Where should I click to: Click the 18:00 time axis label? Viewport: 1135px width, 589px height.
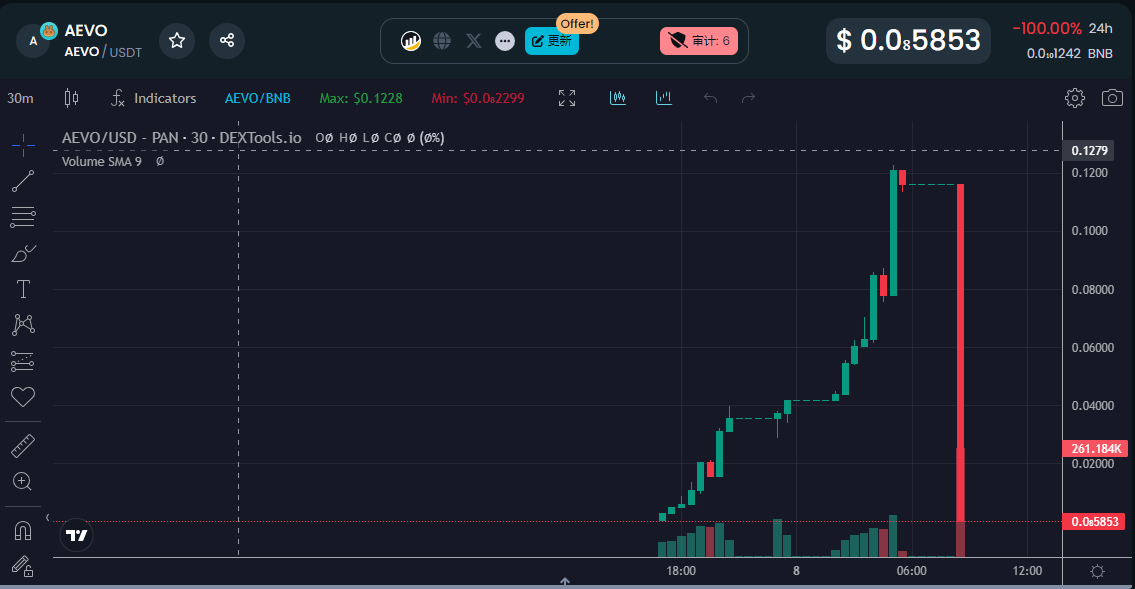coord(681,571)
